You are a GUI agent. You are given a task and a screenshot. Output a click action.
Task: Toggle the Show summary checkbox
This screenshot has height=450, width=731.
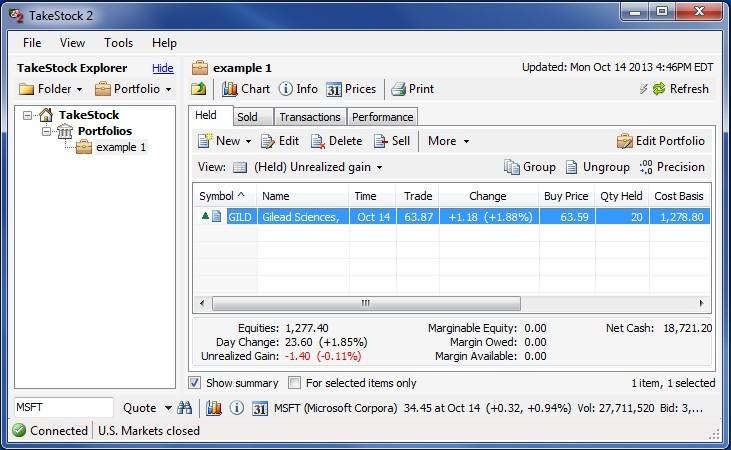(194, 383)
